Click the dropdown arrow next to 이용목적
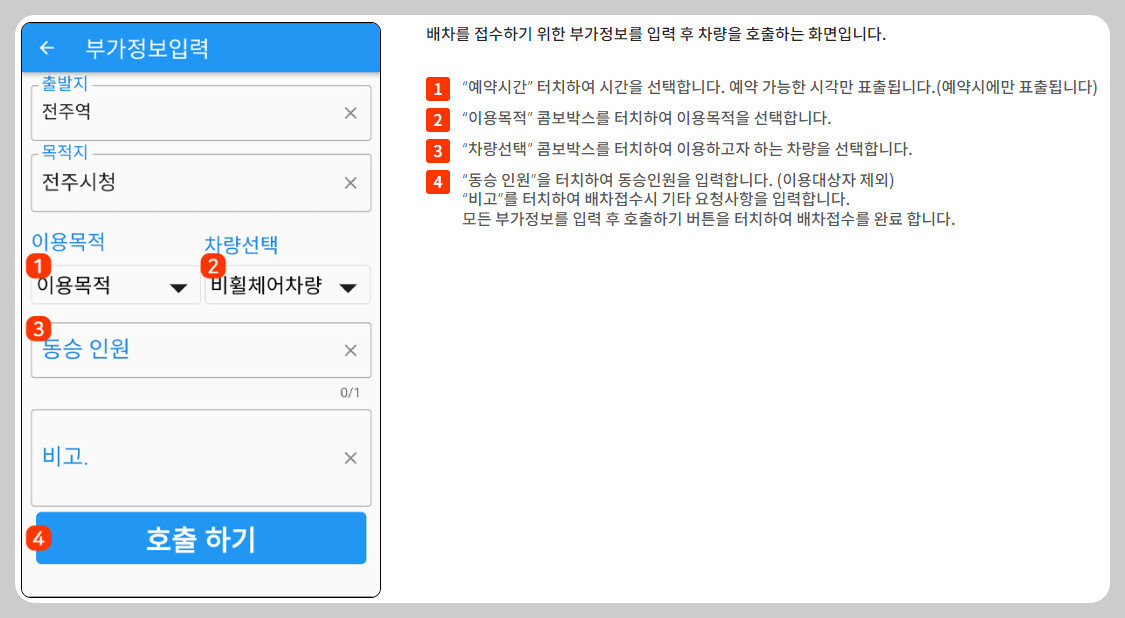The image size is (1125, 618). click(180, 285)
